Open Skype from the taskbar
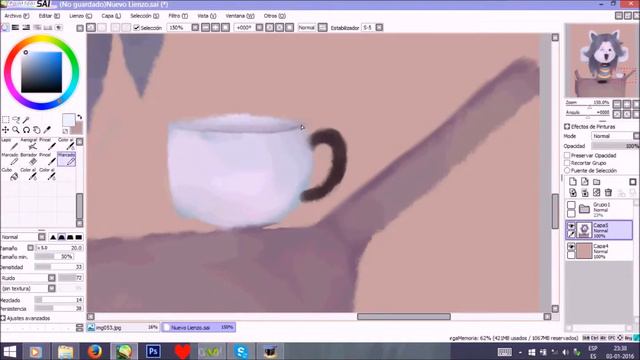This screenshot has width=640, height=360. click(x=241, y=351)
